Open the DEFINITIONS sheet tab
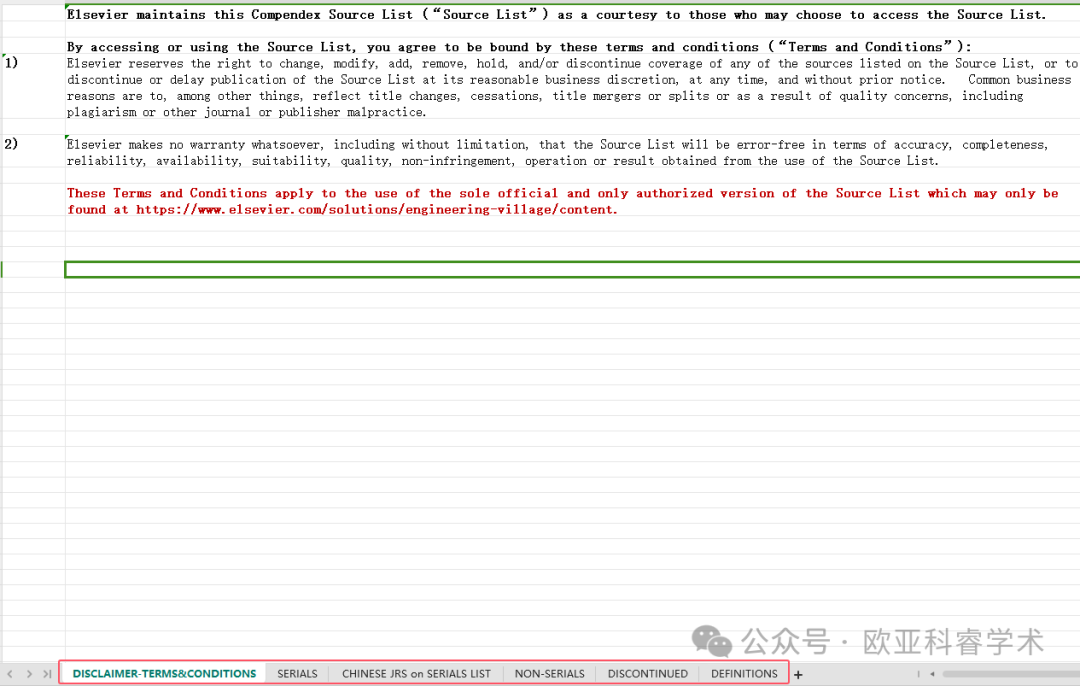The height and width of the screenshot is (686, 1080). click(x=744, y=674)
